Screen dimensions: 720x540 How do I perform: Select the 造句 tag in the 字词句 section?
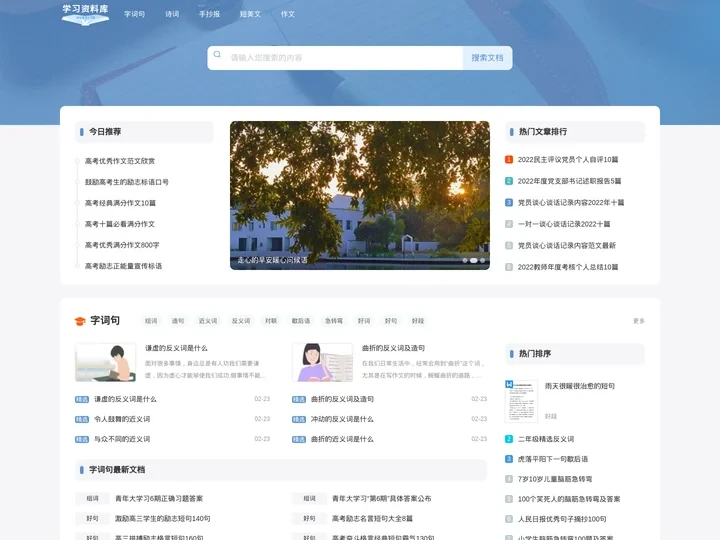pos(178,321)
